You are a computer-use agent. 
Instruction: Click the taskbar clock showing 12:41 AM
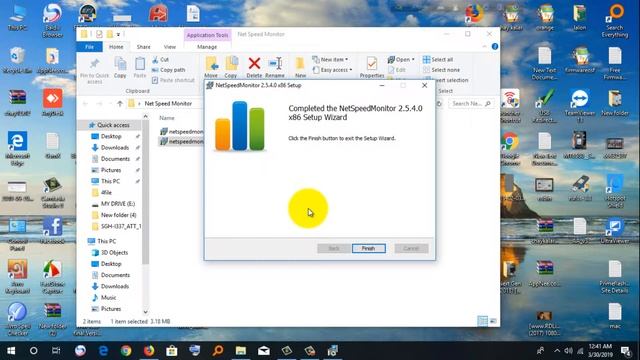tap(600, 351)
